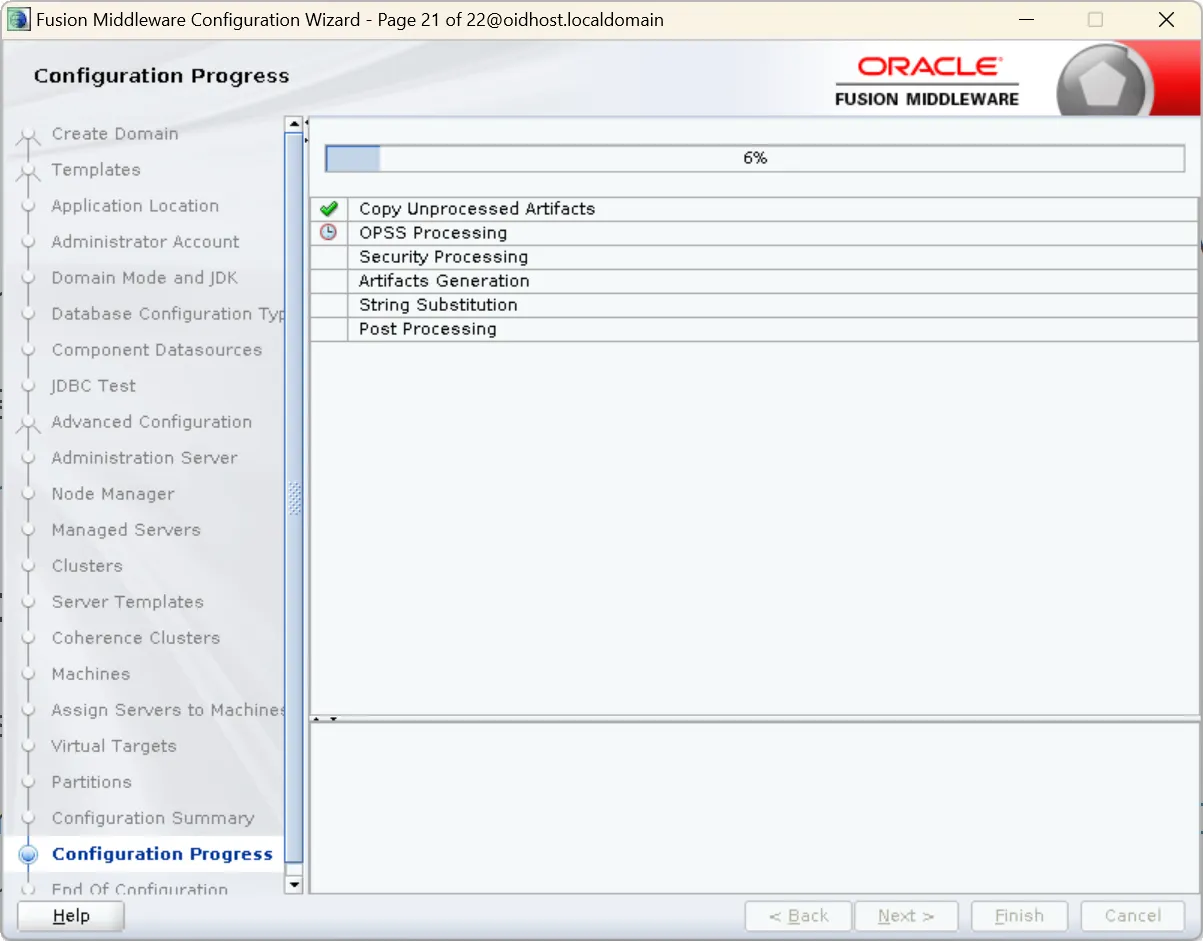This screenshot has width=1203, height=941.
Task: Click the String Substitution row
Action: pyautogui.click(x=754, y=305)
